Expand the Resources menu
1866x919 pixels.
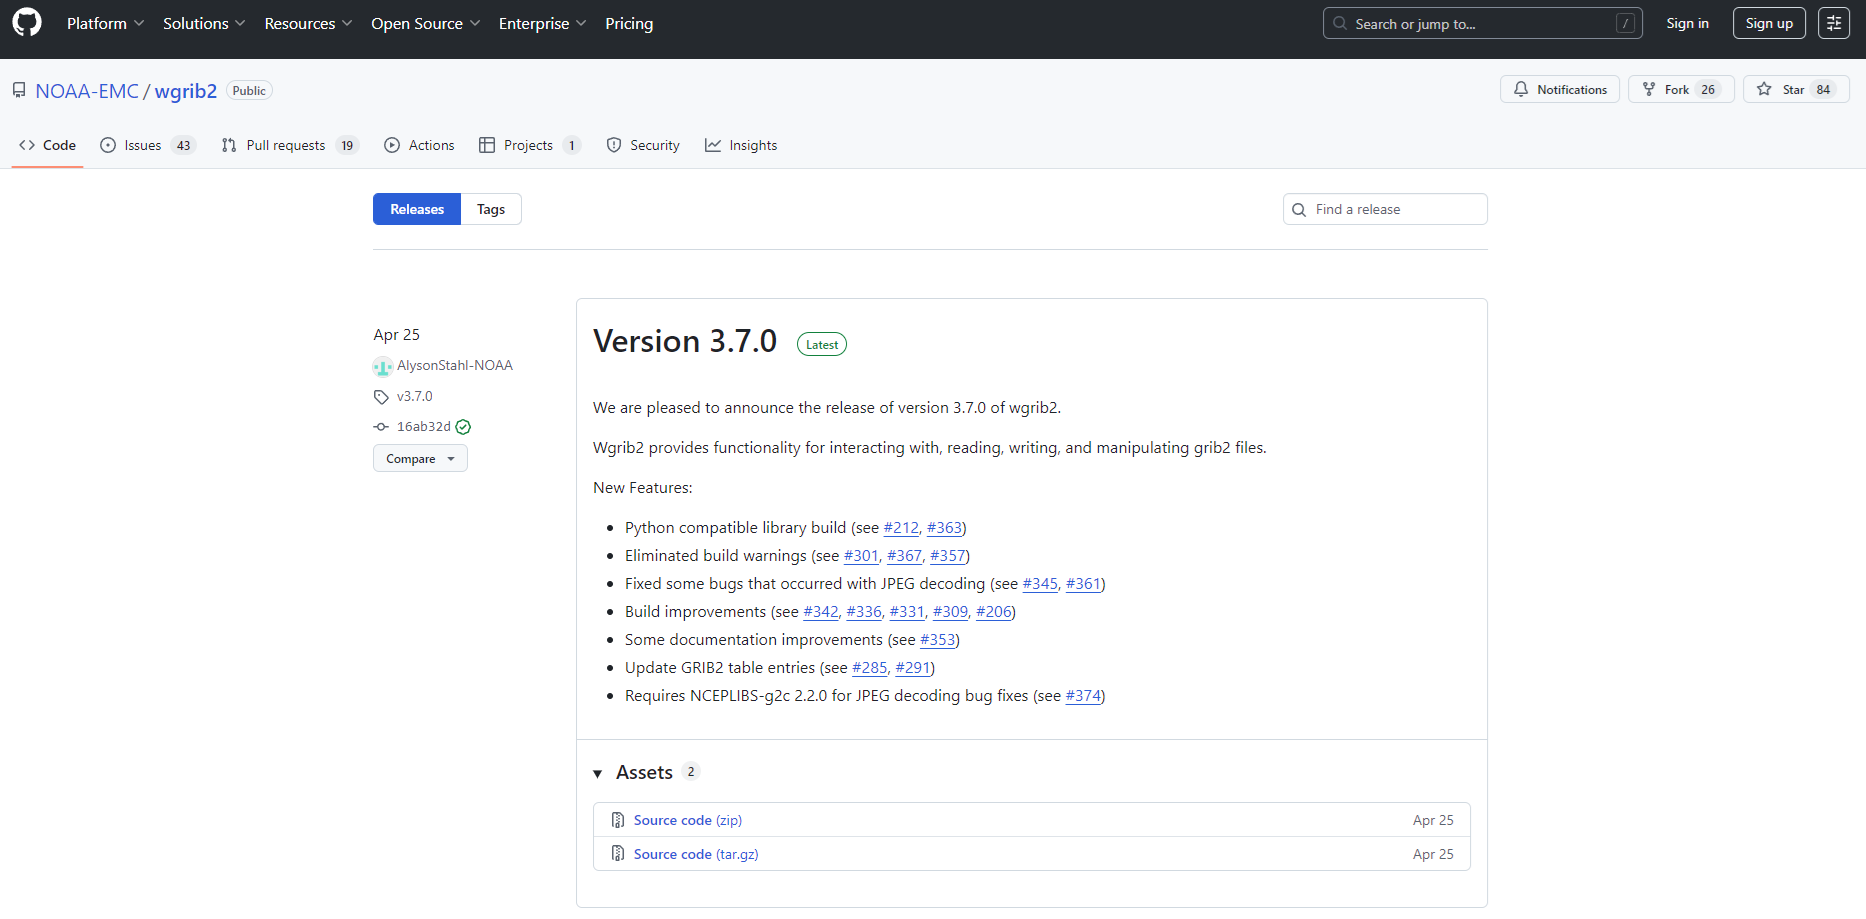coord(308,23)
